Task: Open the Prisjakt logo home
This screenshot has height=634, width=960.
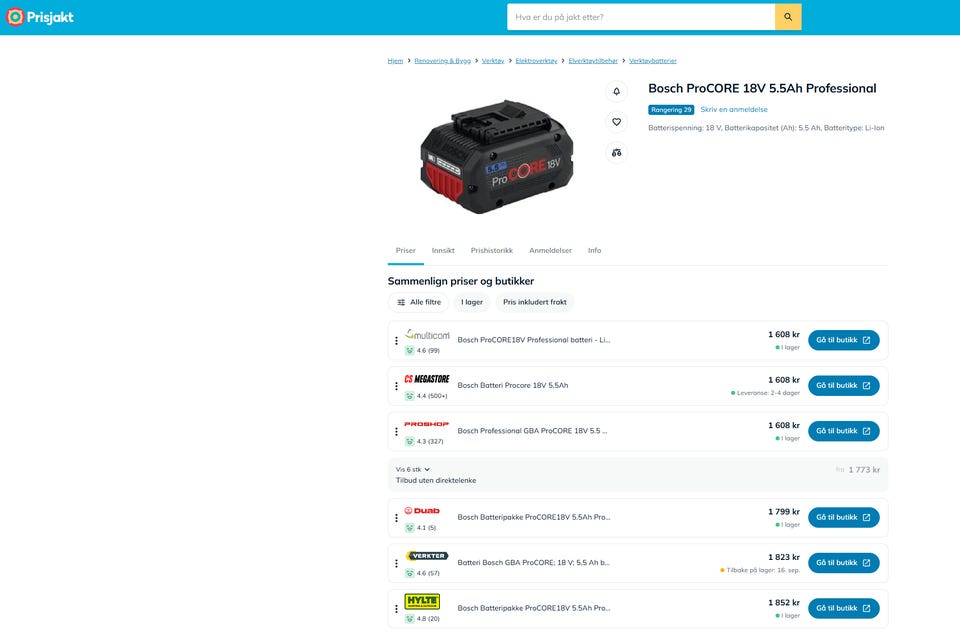Action: tap(40, 17)
